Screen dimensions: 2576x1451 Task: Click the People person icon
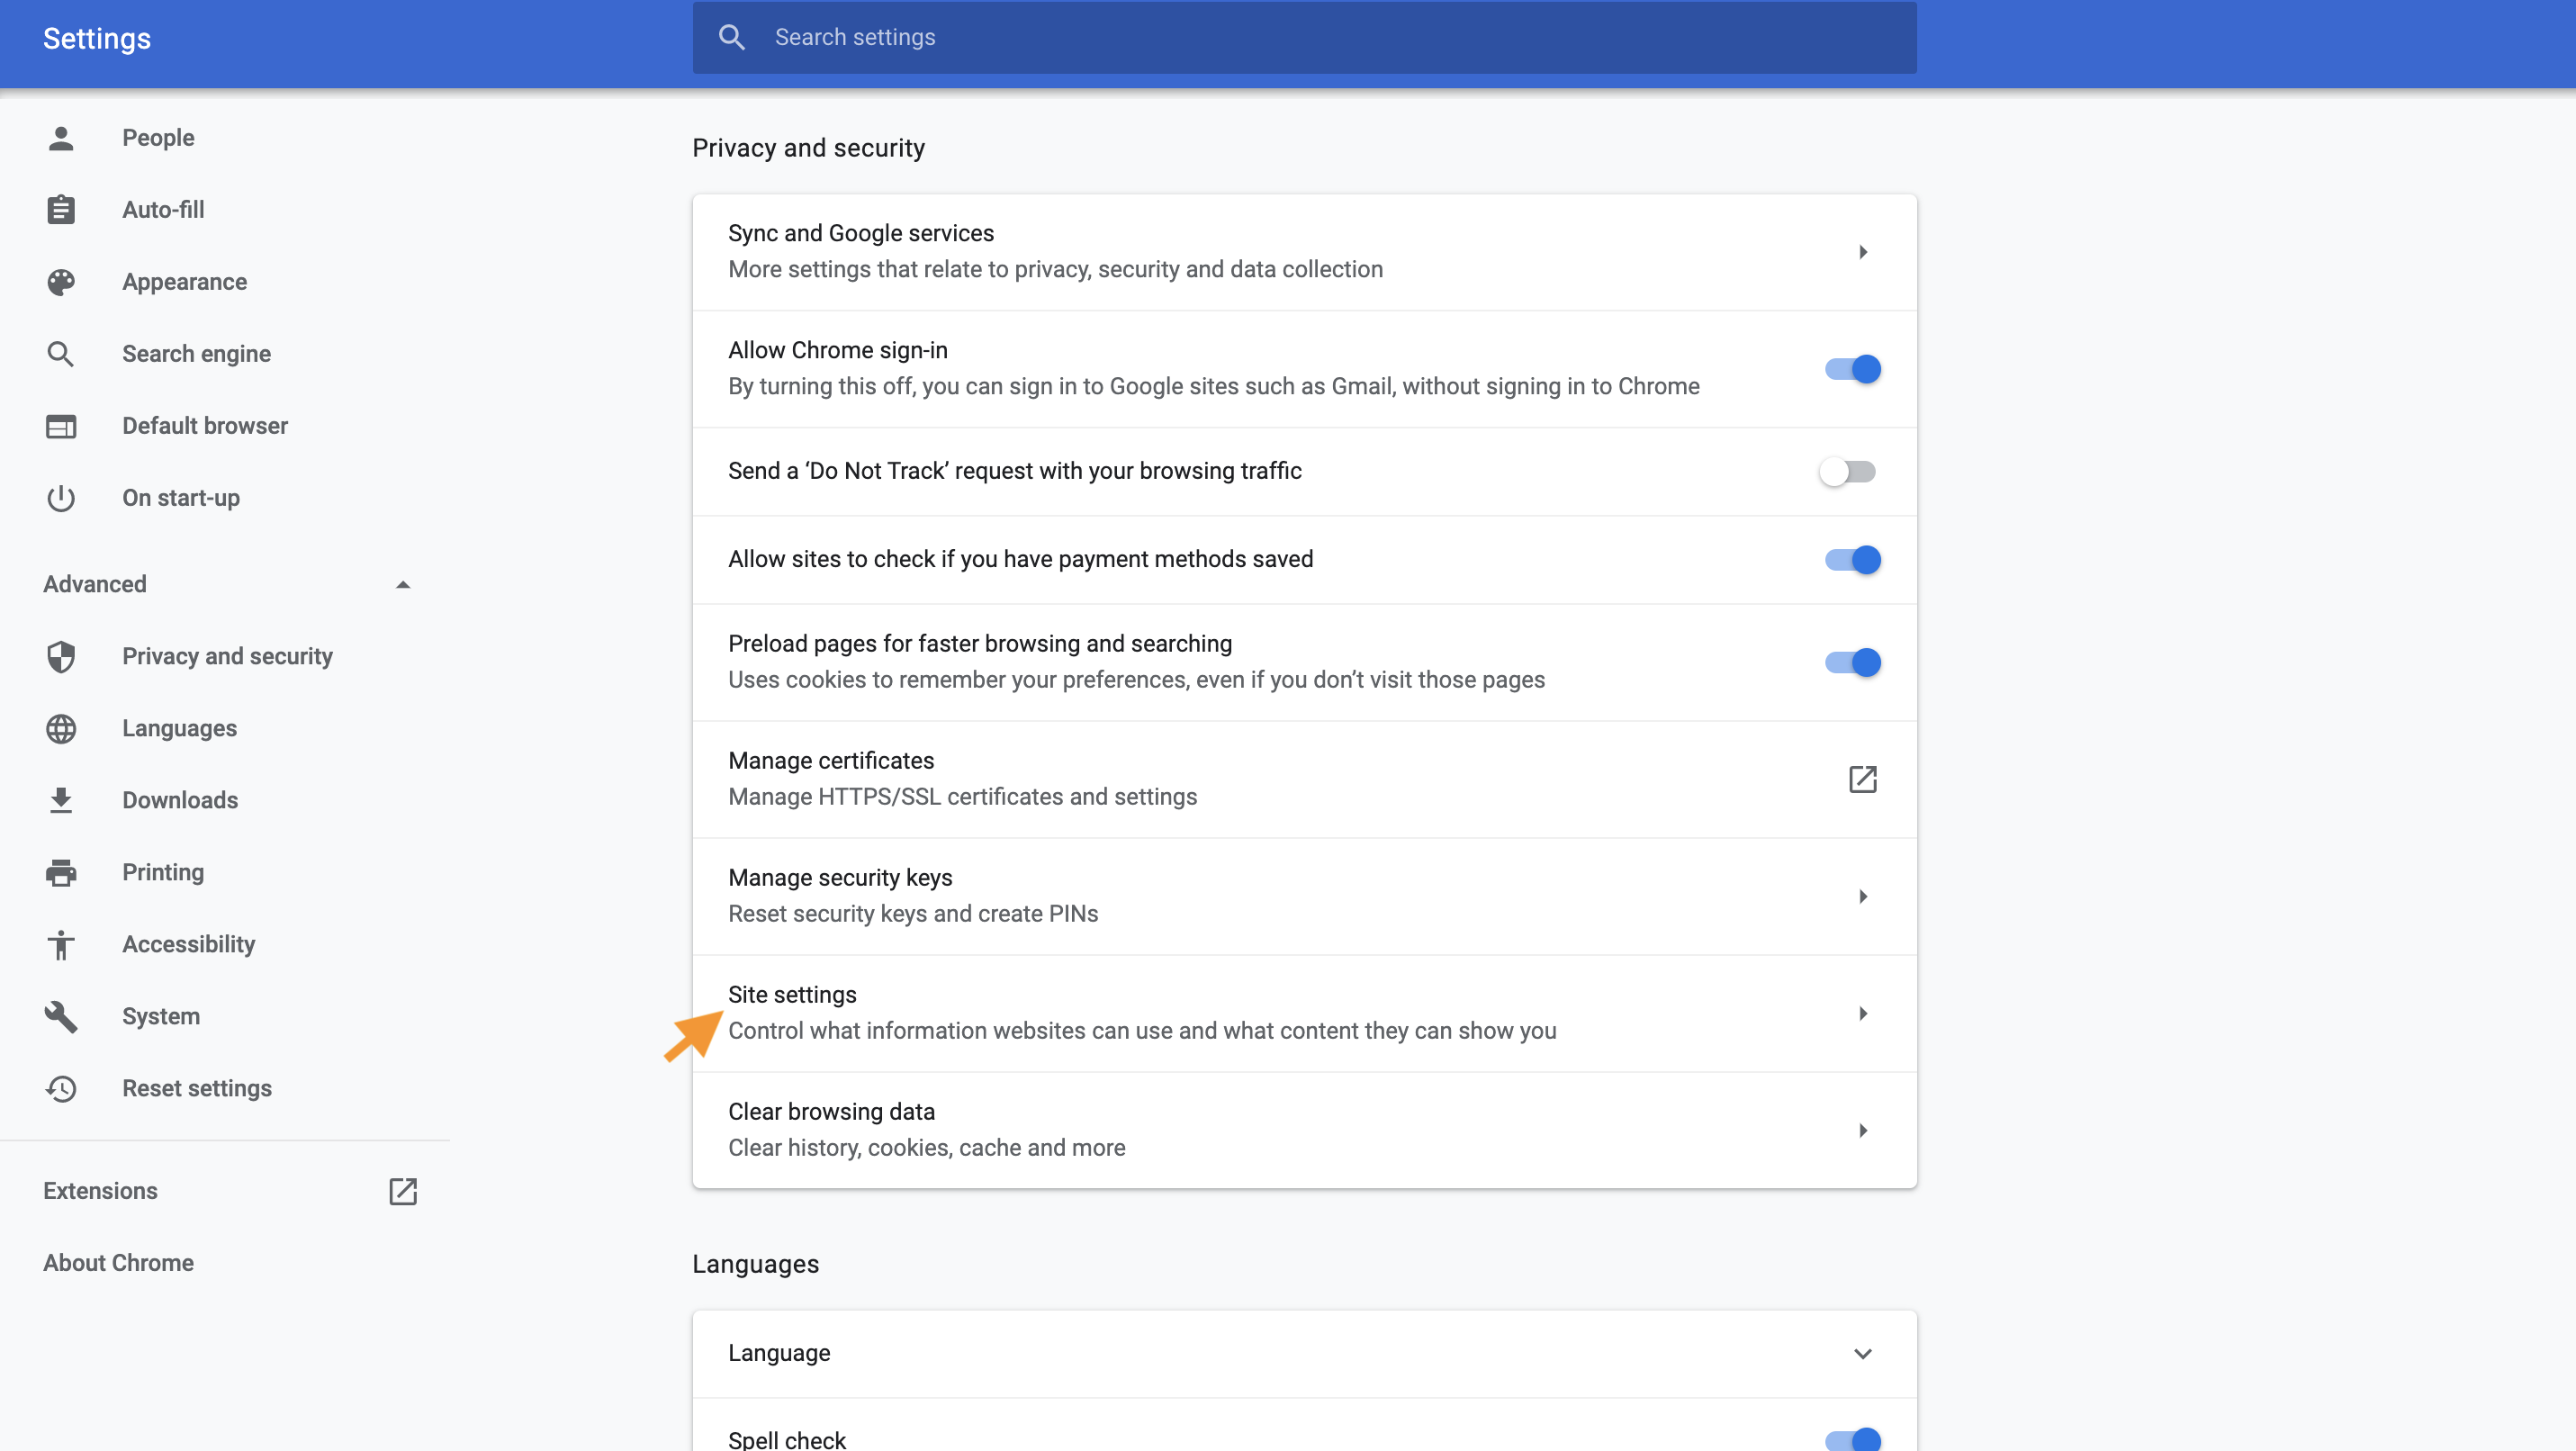pos(61,138)
